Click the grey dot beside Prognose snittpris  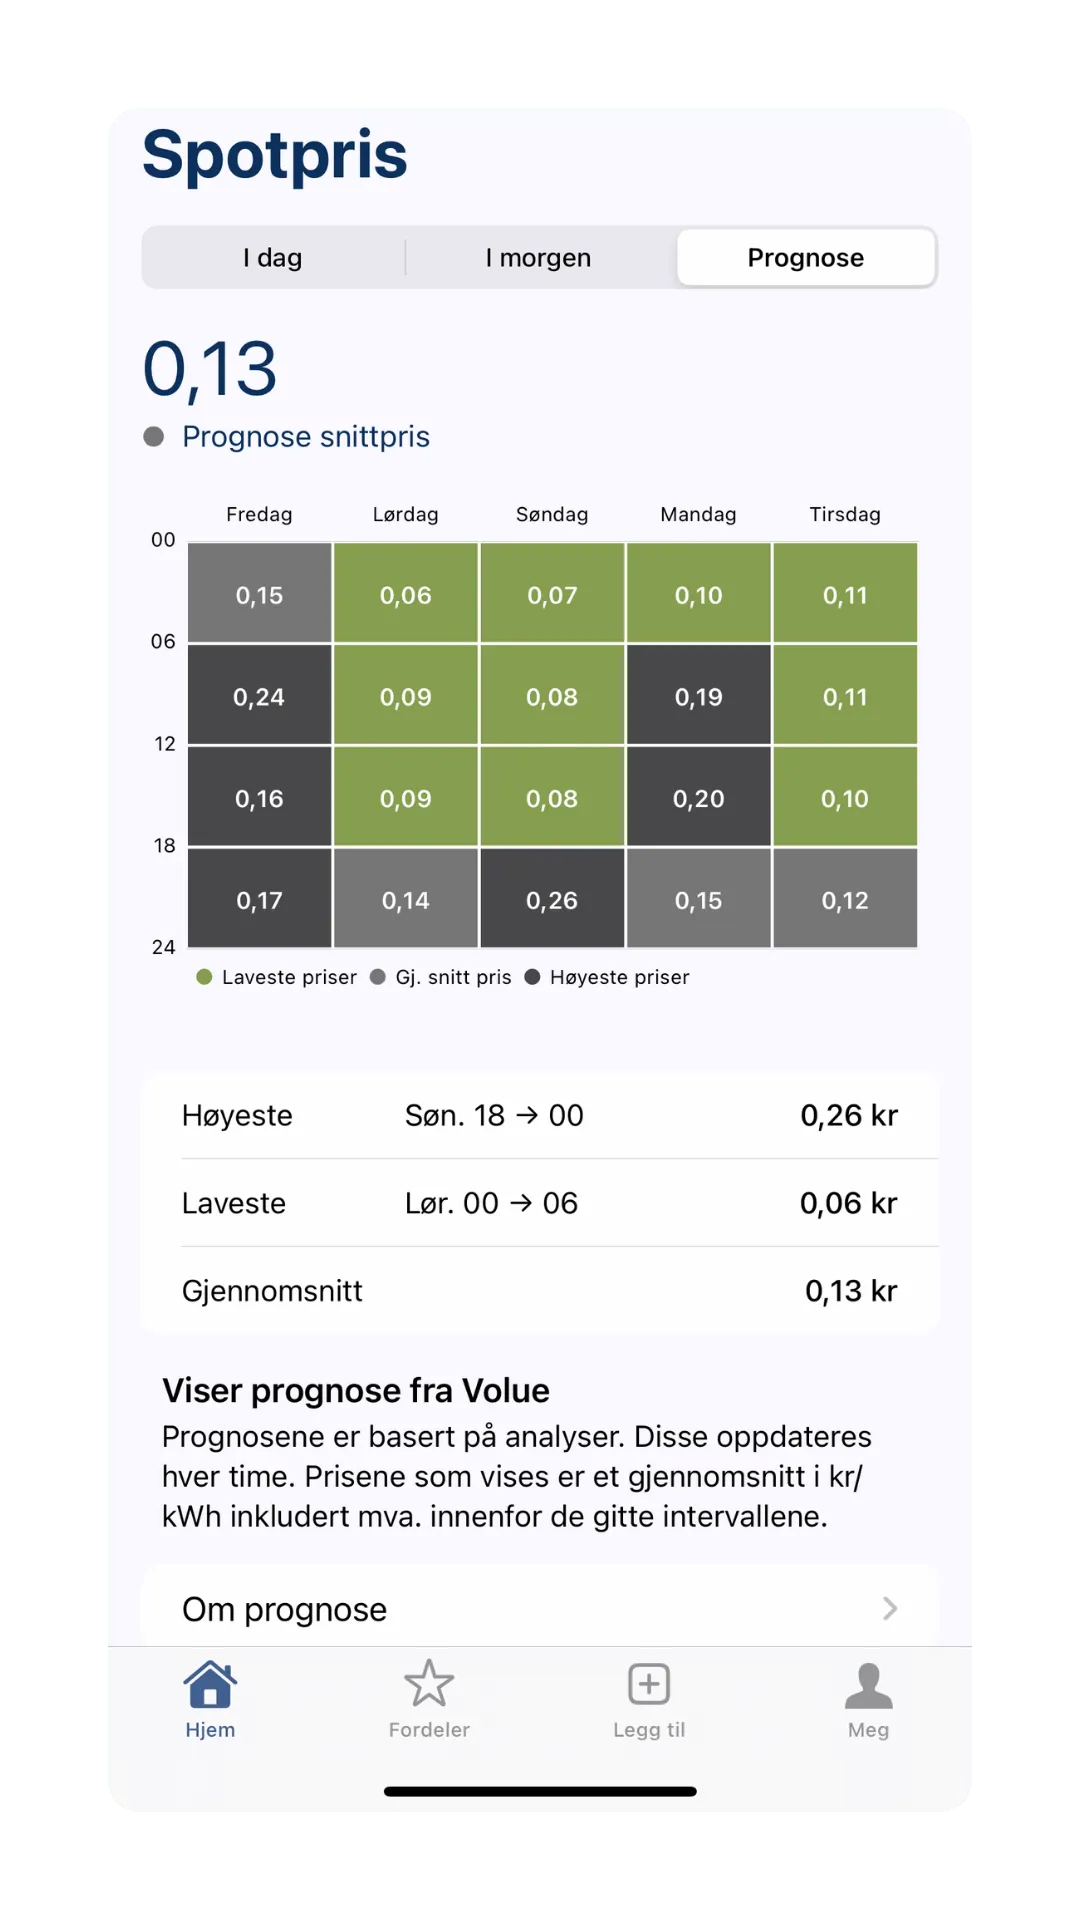(154, 437)
